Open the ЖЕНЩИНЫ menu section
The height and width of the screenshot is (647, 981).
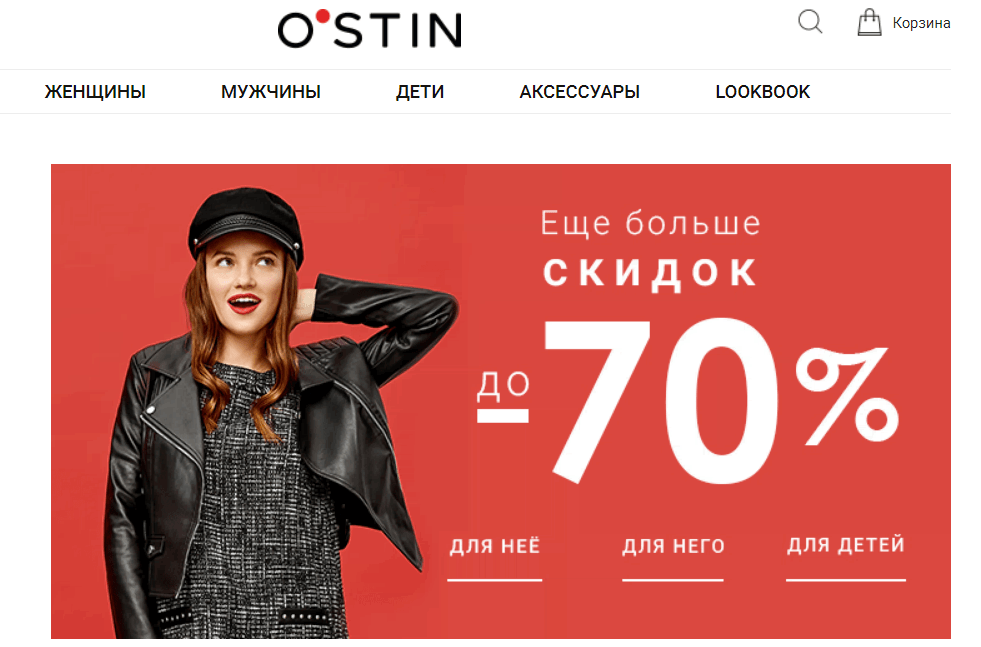point(95,92)
